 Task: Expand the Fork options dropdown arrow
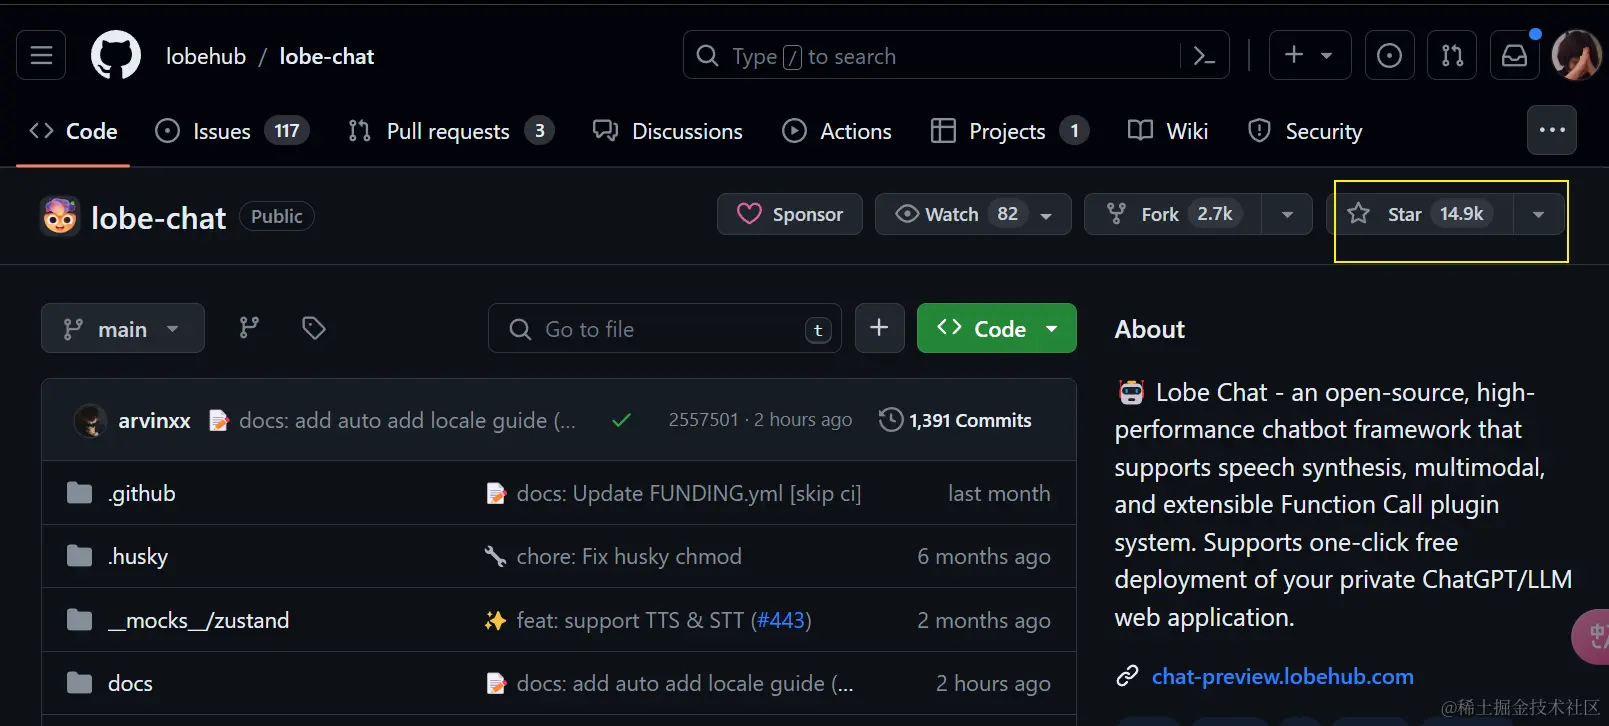[x=1287, y=214]
